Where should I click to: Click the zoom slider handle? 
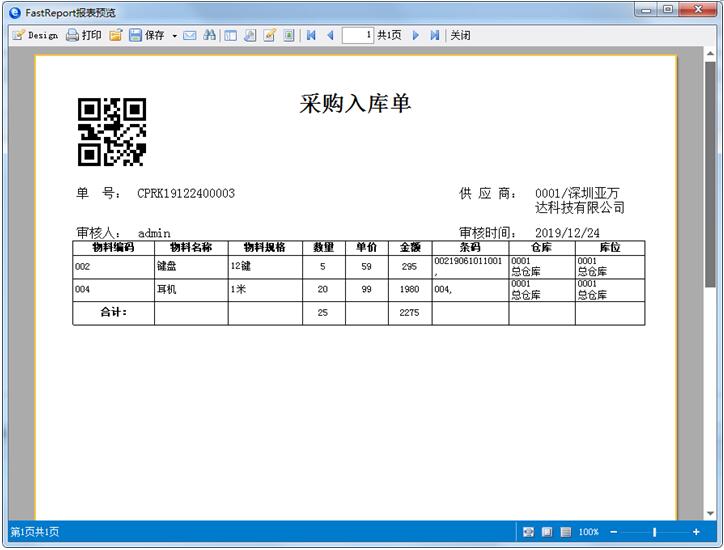click(x=654, y=532)
